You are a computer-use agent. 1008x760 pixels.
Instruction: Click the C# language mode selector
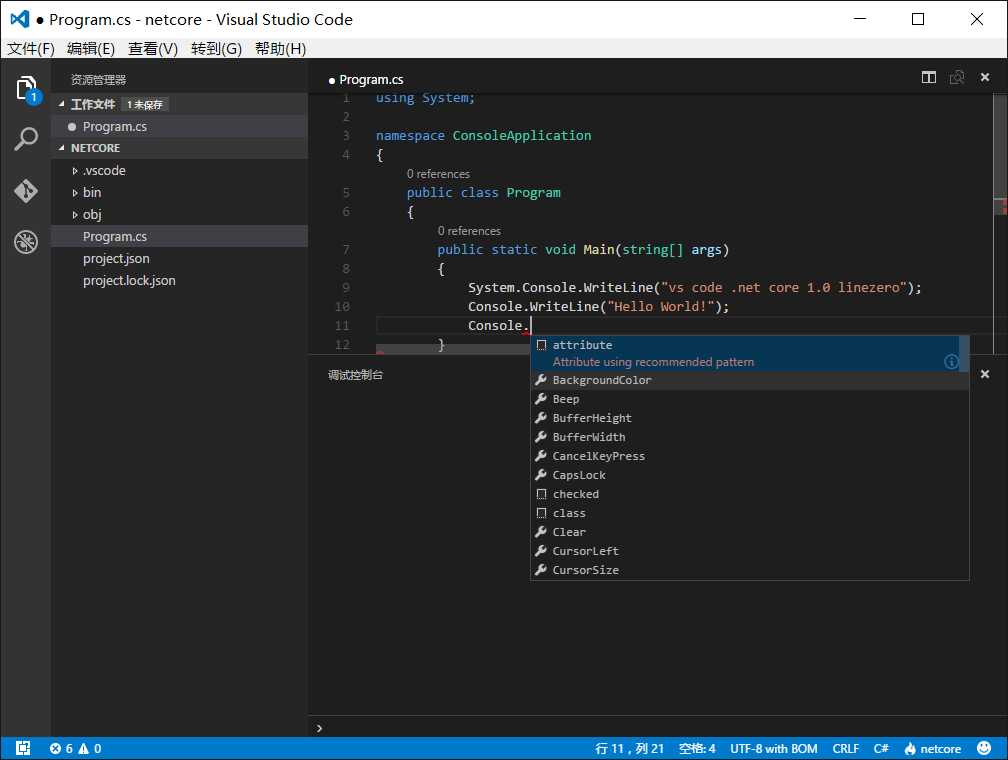pyautogui.click(x=881, y=748)
